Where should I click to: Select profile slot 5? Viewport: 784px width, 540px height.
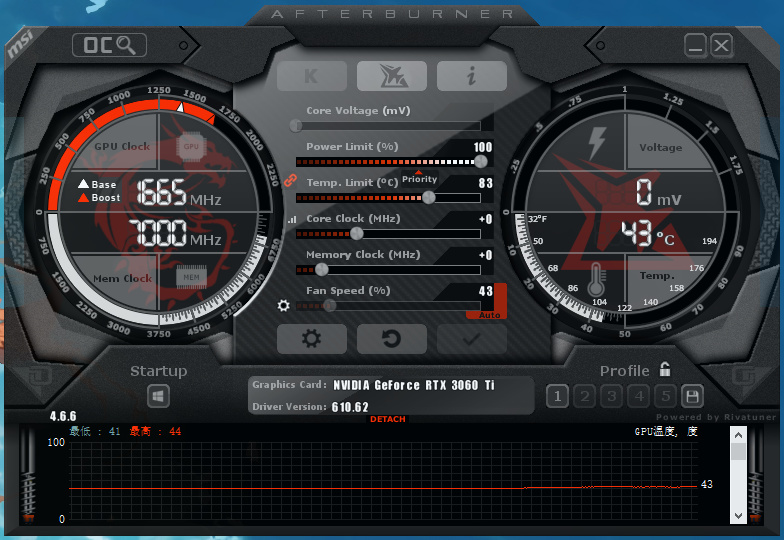click(666, 396)
